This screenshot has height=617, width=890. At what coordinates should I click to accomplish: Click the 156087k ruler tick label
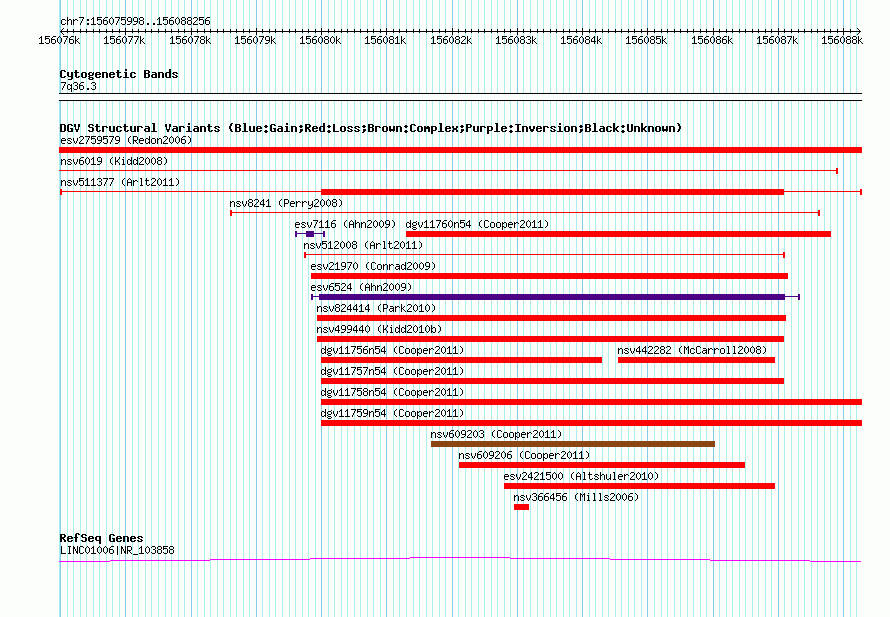777,40
